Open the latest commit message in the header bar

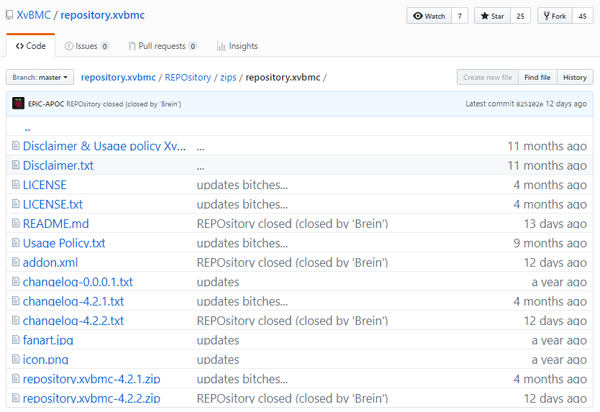coord(124,104)
